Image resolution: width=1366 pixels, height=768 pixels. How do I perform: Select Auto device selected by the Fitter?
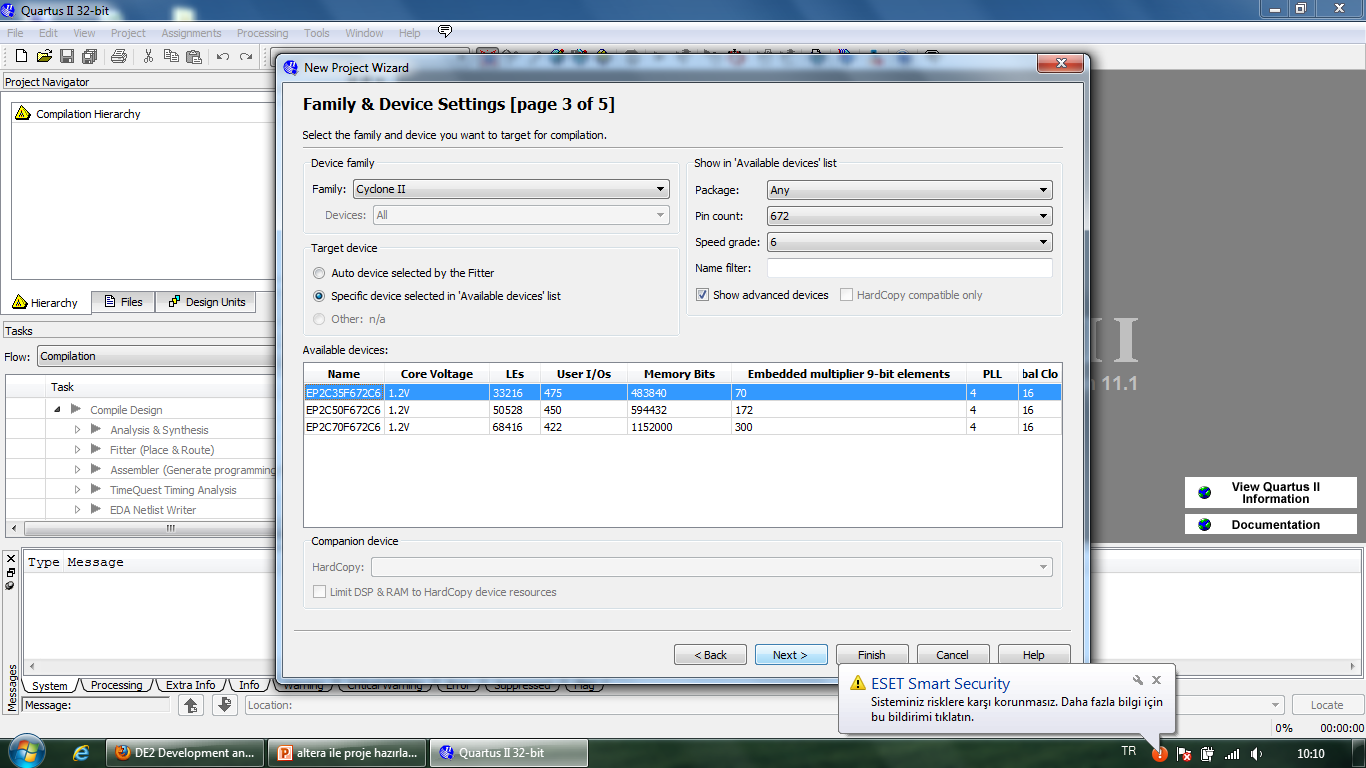tap(403, 273)
